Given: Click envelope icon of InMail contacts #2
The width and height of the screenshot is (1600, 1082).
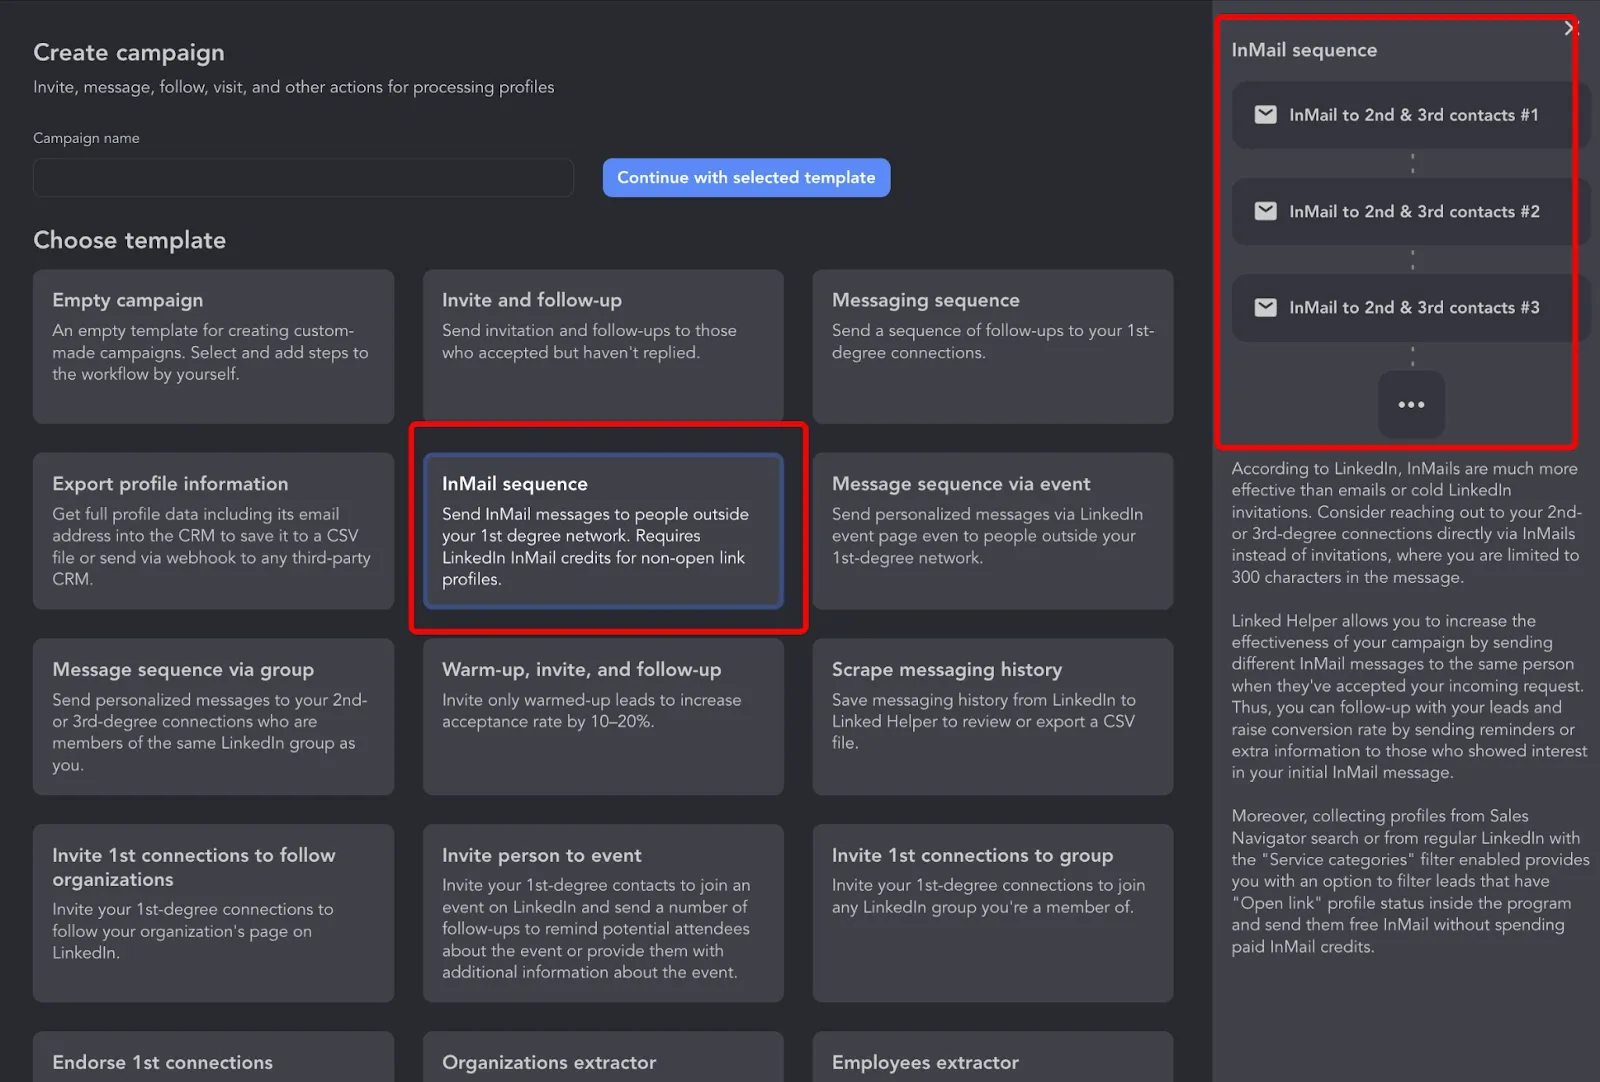Looking at the screenshot, I should (x=1265, y=211).
